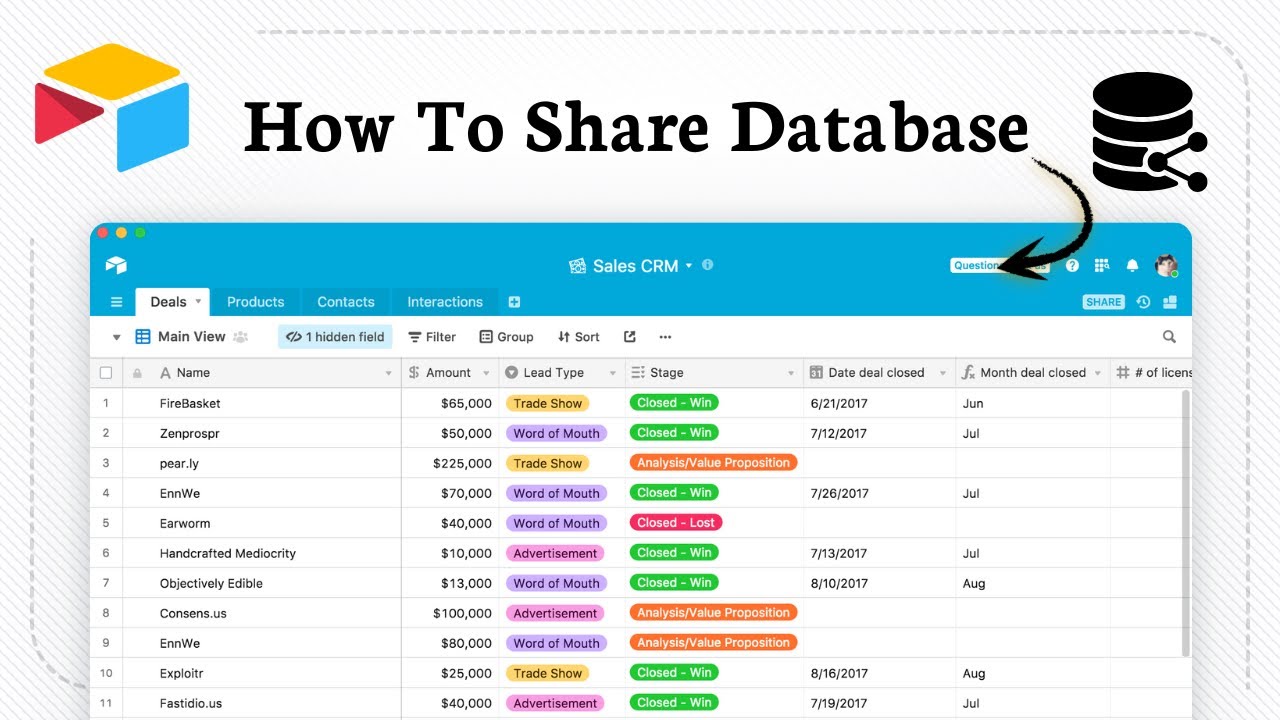The height and width of the screenshot is (720, 1280).
Task: Click the lock icon in header row
Action: [x=137, y=373]
